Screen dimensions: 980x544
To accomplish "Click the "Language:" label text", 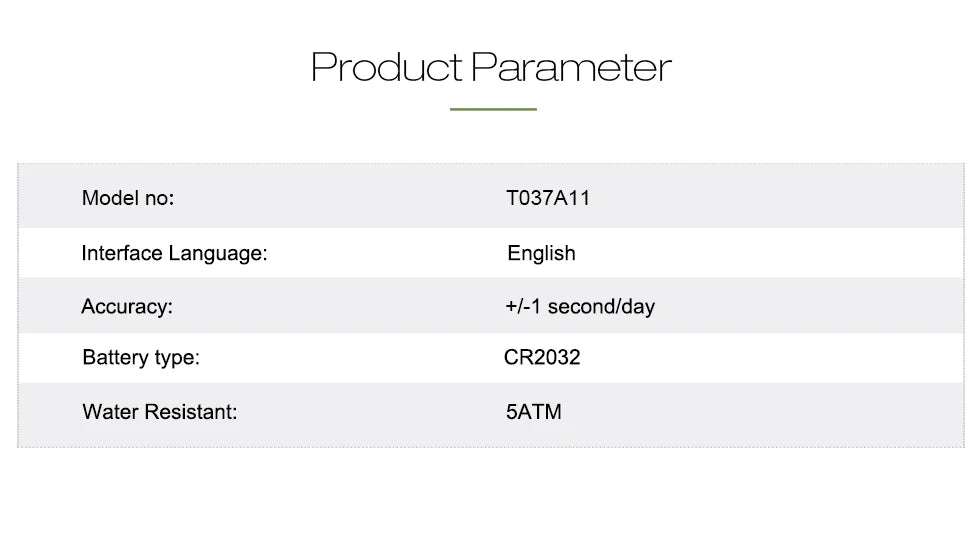I will [x=218, y=253].
